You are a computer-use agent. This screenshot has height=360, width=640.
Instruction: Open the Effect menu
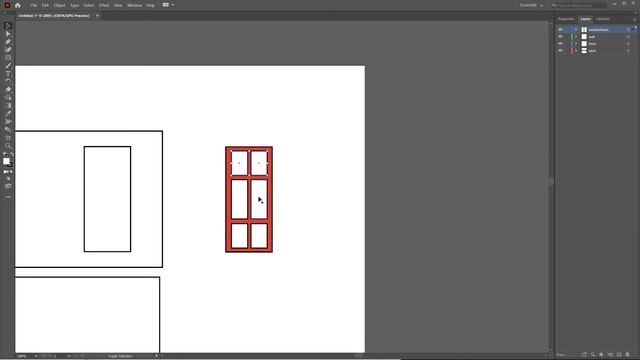click(x=104, y=5)
